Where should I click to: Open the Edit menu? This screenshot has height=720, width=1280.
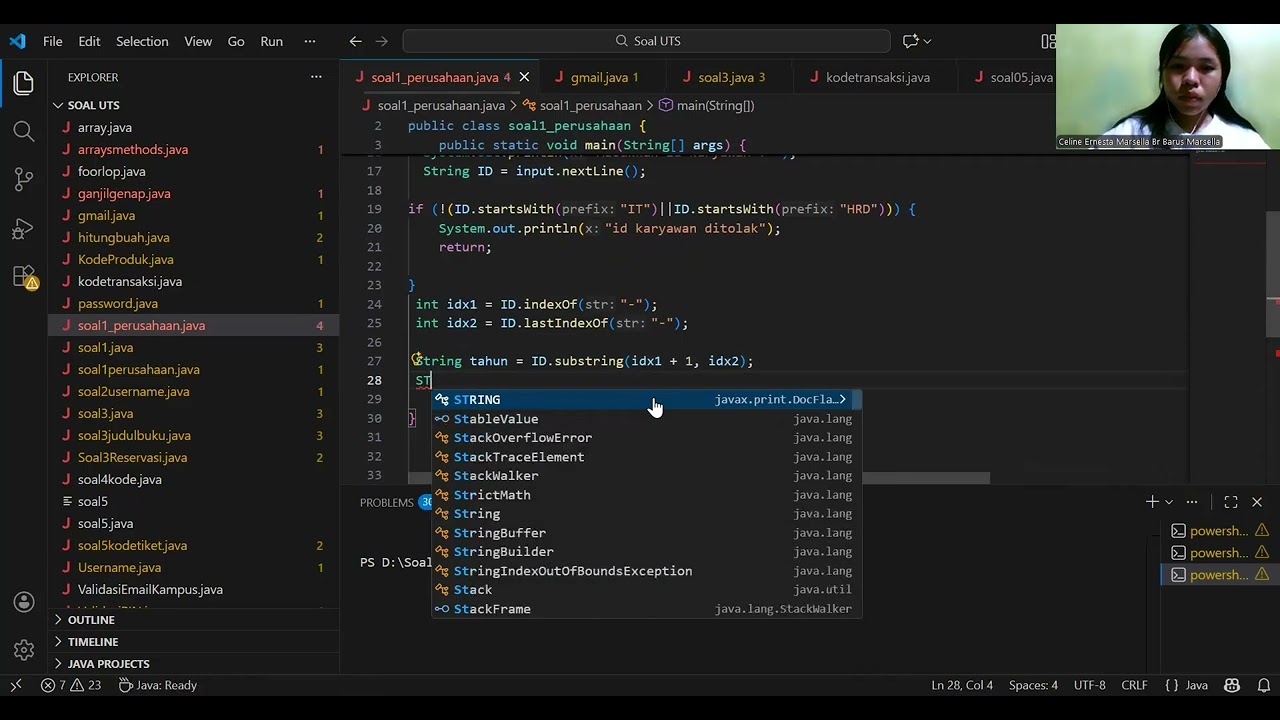(x=89, y=41)
